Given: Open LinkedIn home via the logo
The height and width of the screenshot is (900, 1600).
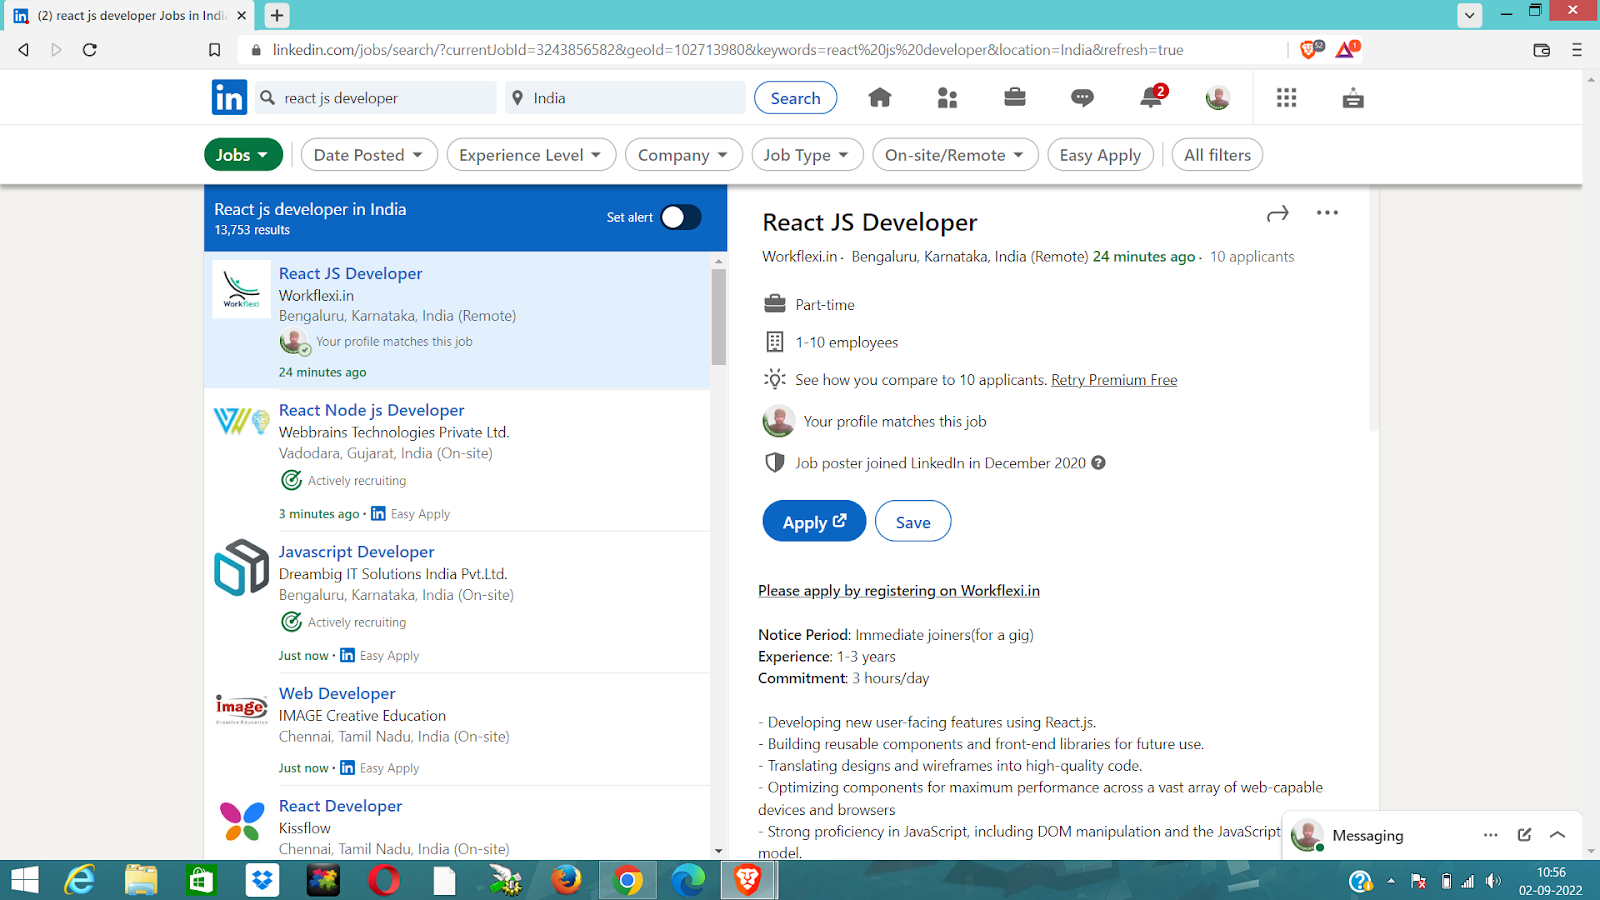Looking at the screenshot, I should tap(229, 97).
